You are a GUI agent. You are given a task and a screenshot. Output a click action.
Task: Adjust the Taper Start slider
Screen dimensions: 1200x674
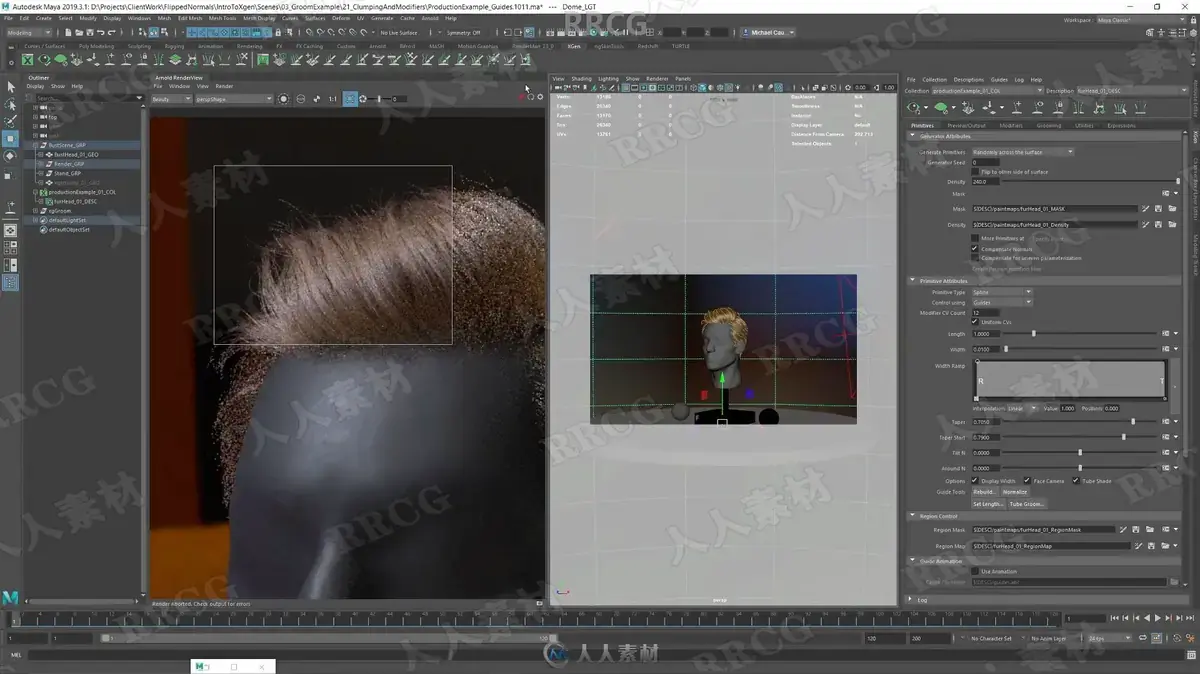click(x=1079, y=437)
